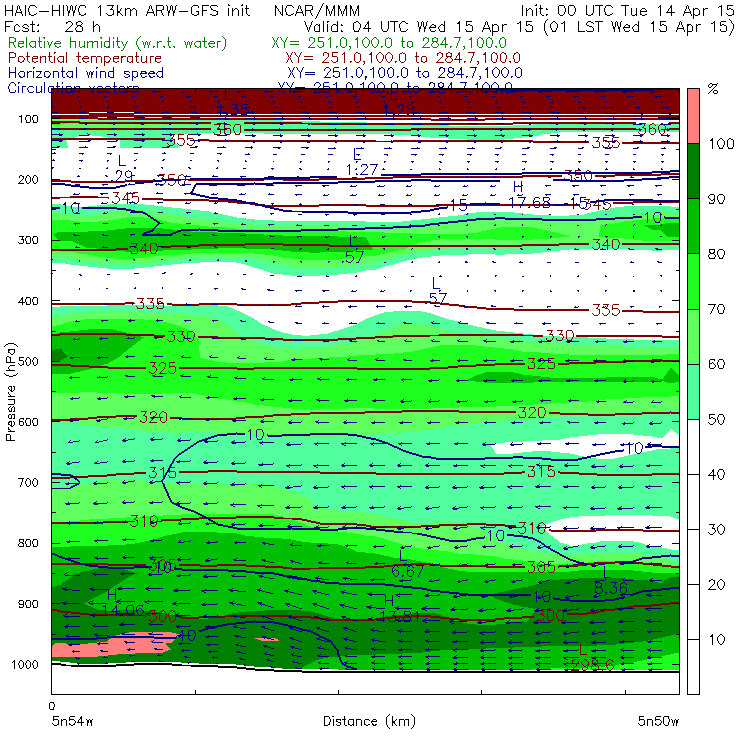
Task: Click the 'H 17.68' wind maximum label
Action: click(x=529, y=194)
